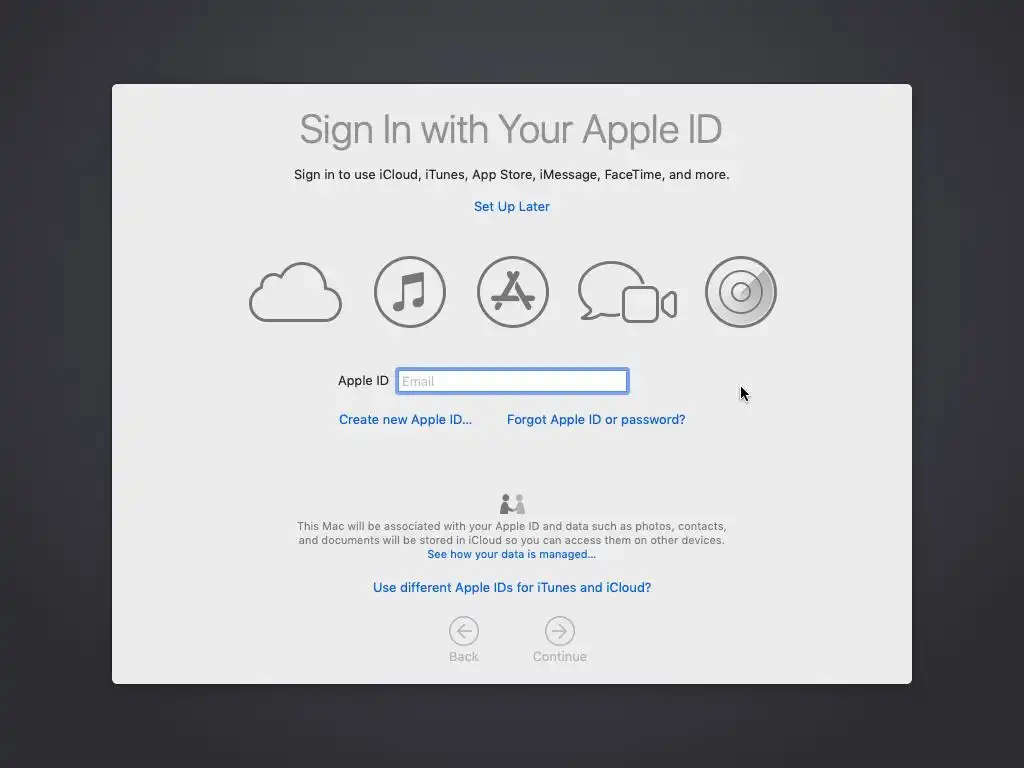
Task: Choose Set Up Later
Action: [x=511, y=206]
